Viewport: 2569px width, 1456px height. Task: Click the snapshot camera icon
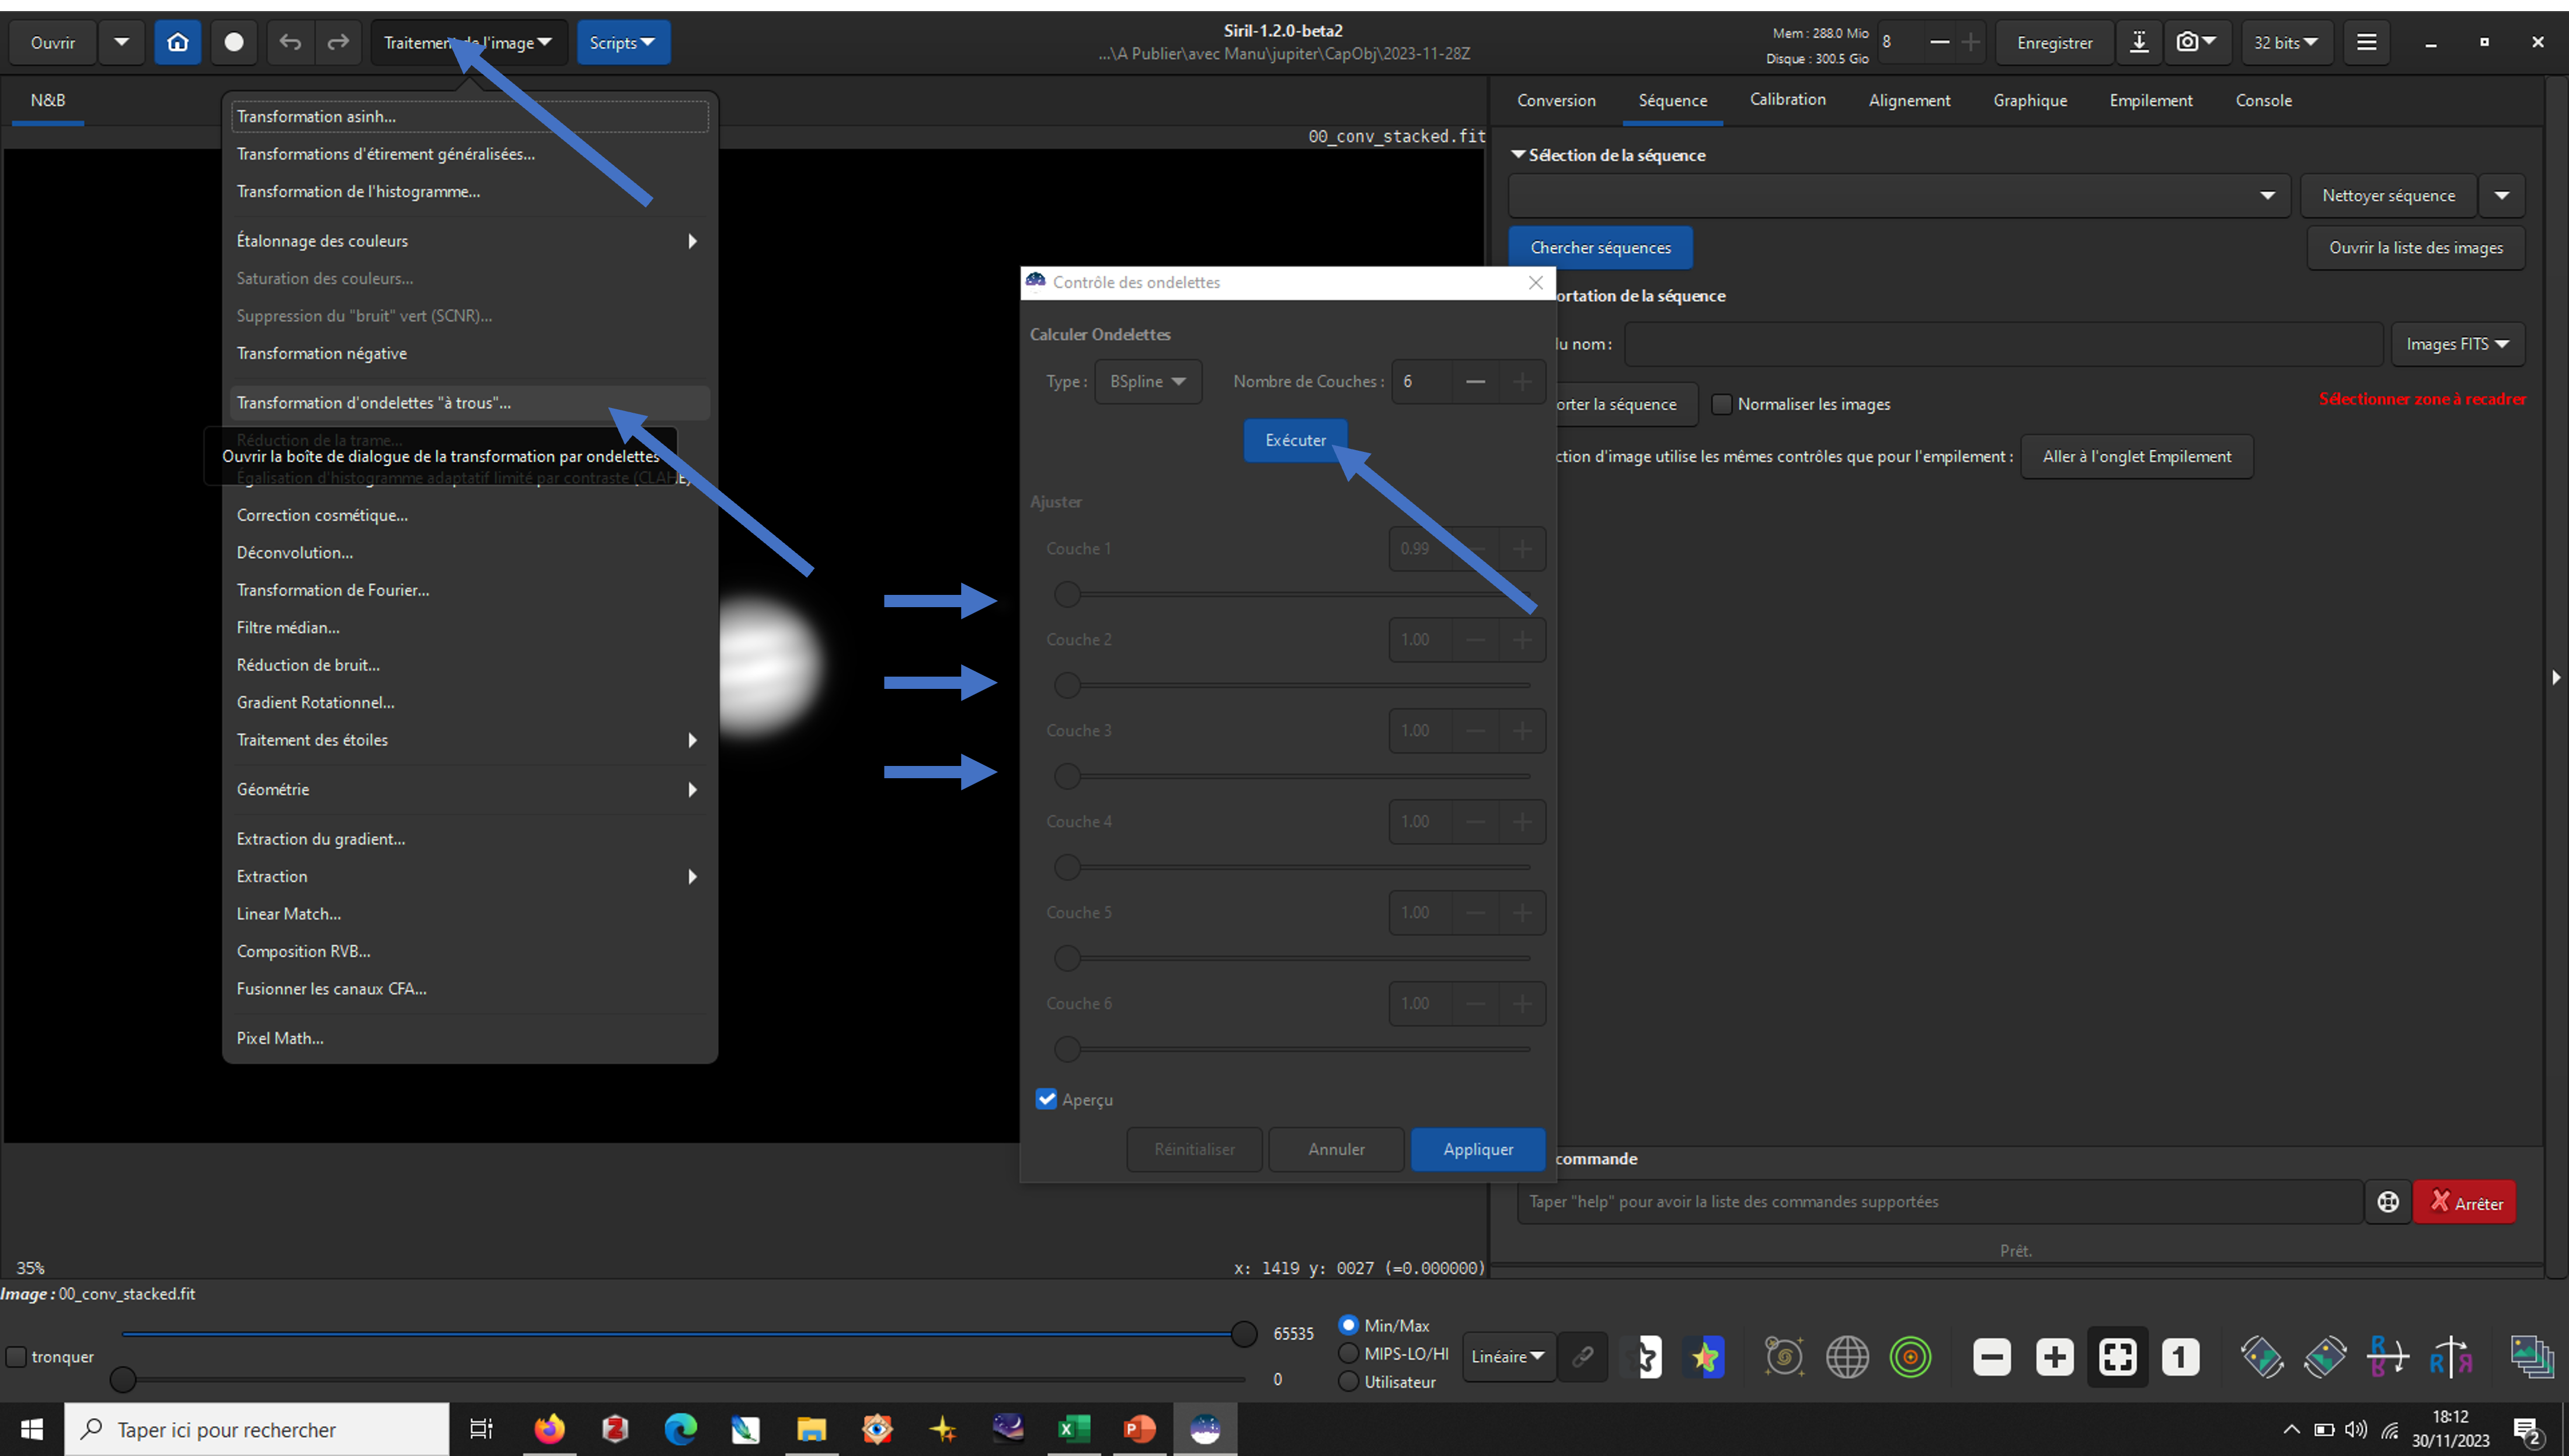tap(2187, 42)
